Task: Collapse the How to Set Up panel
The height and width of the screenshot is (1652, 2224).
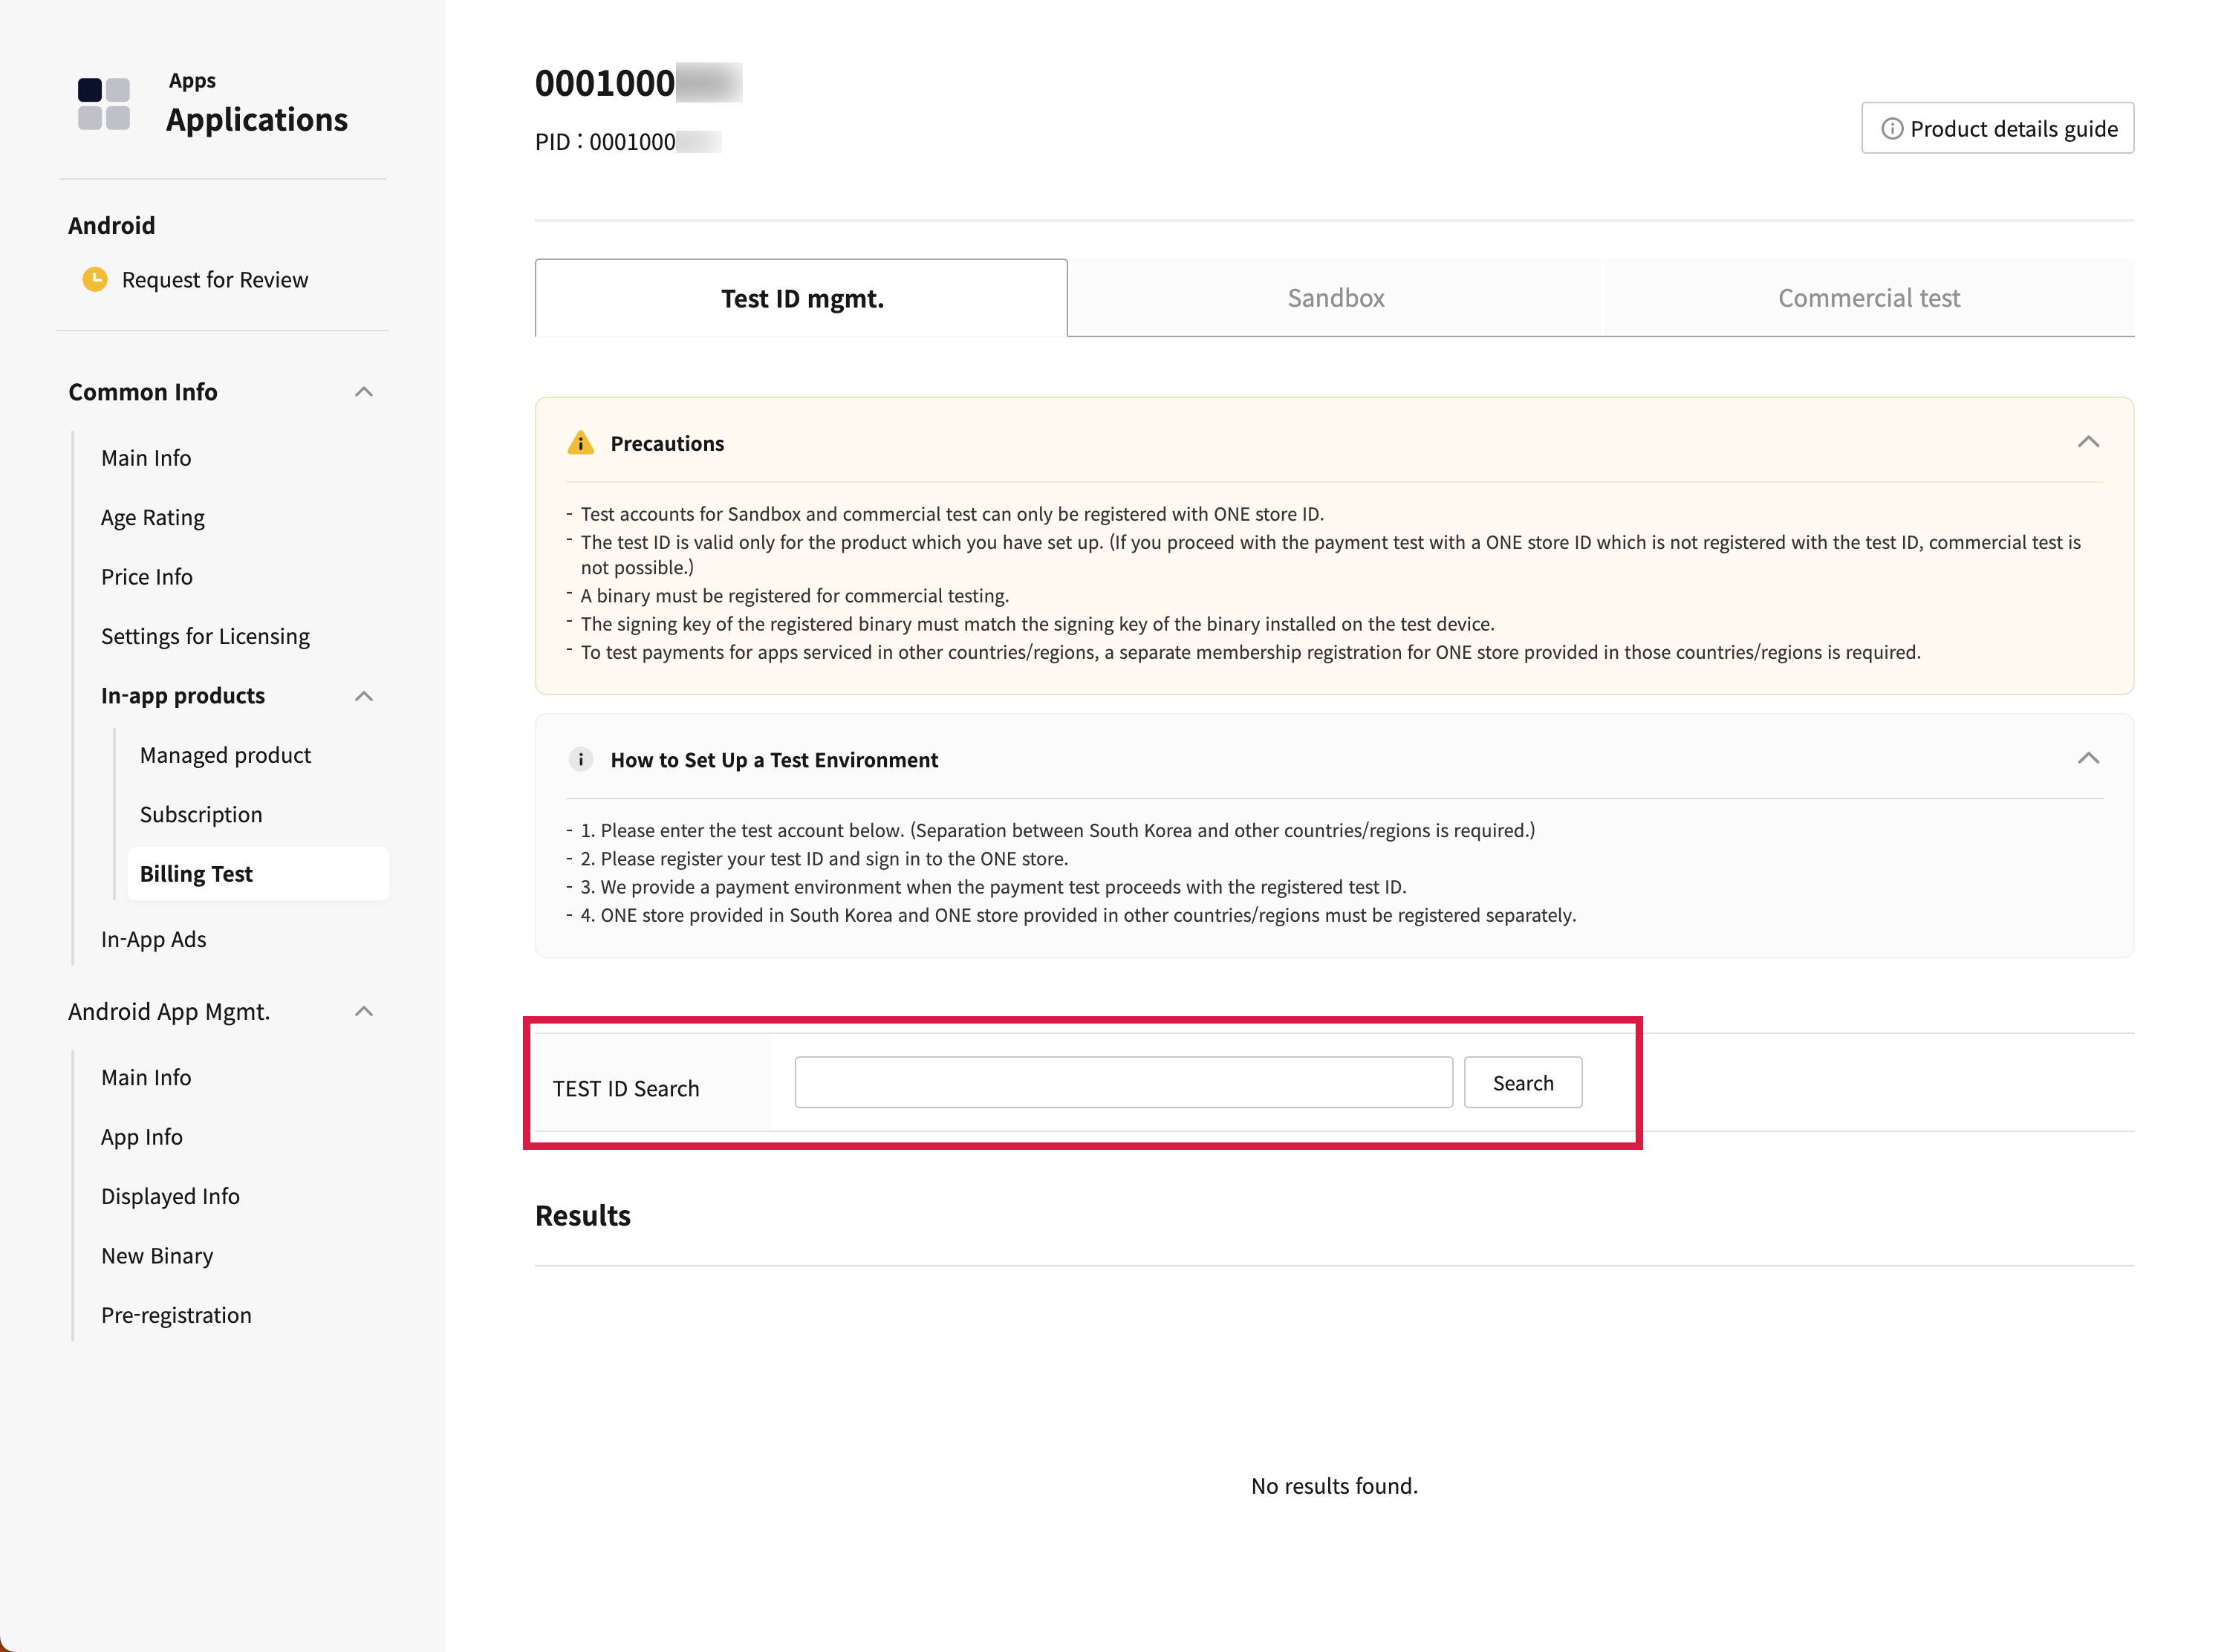Action: pyautogui.click(x=2087, y=758)
